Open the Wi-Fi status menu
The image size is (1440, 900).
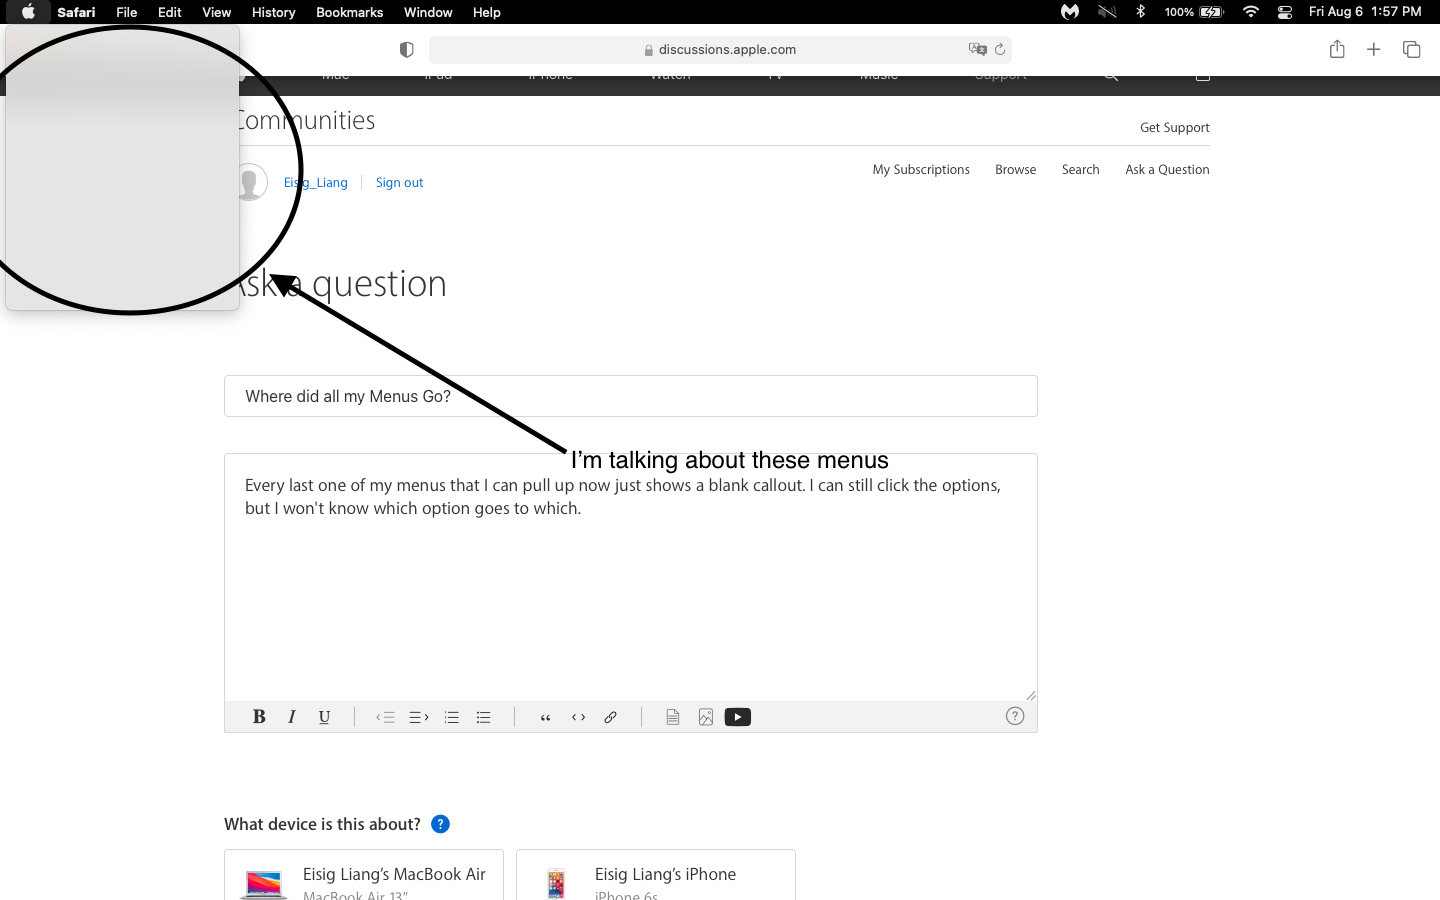click(1251, 12)
